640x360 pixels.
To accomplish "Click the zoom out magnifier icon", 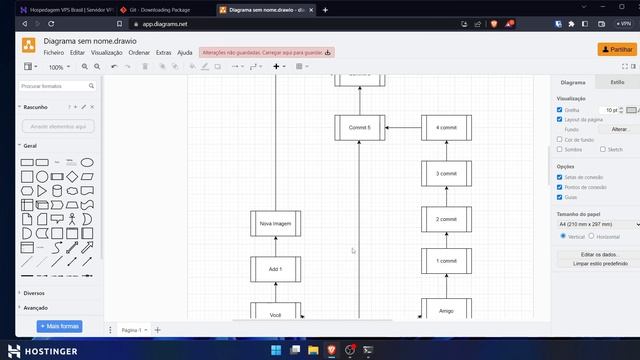I will click(x=97, y=67).
